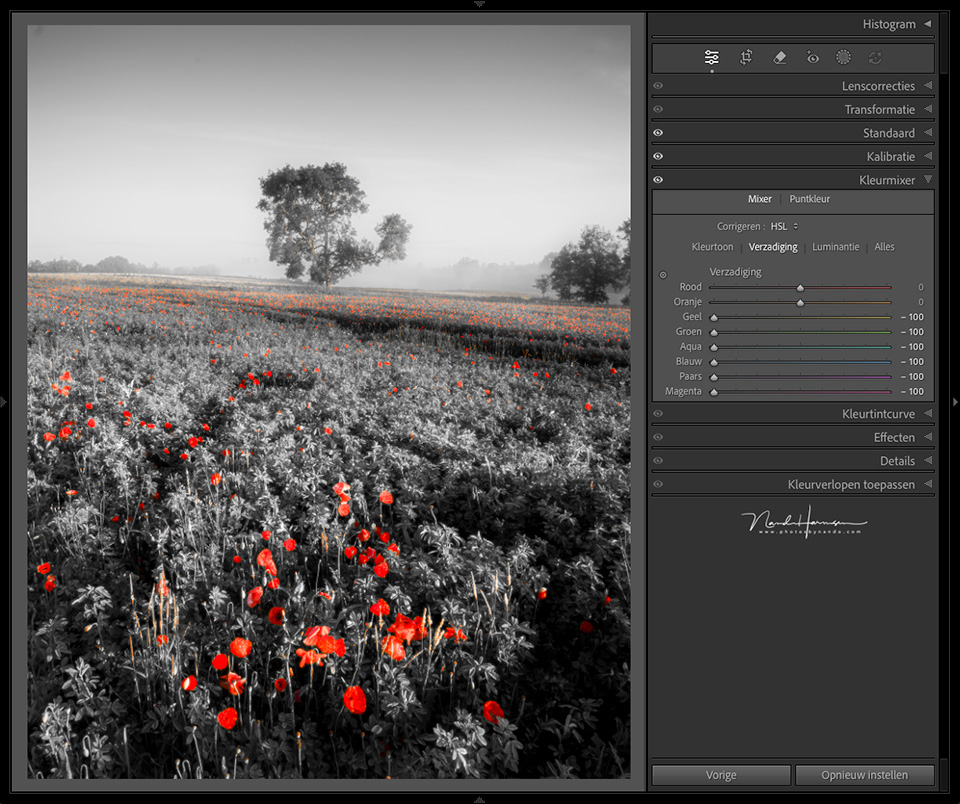960x804 pixels.
Task: Expand the Histogram panel
Action: (x=927, y=24)
